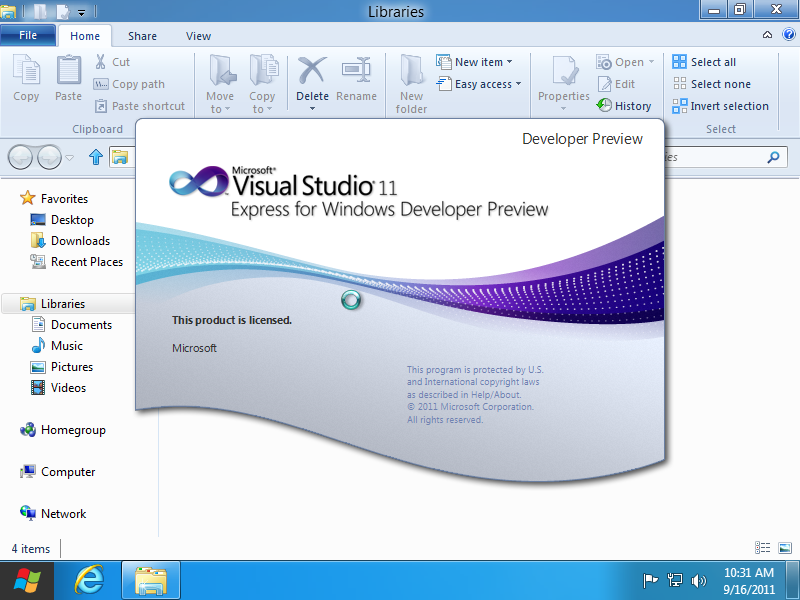Open the Easy access dropdown
Viewport: 800px width, 600px height.
[x=479, y=84]
